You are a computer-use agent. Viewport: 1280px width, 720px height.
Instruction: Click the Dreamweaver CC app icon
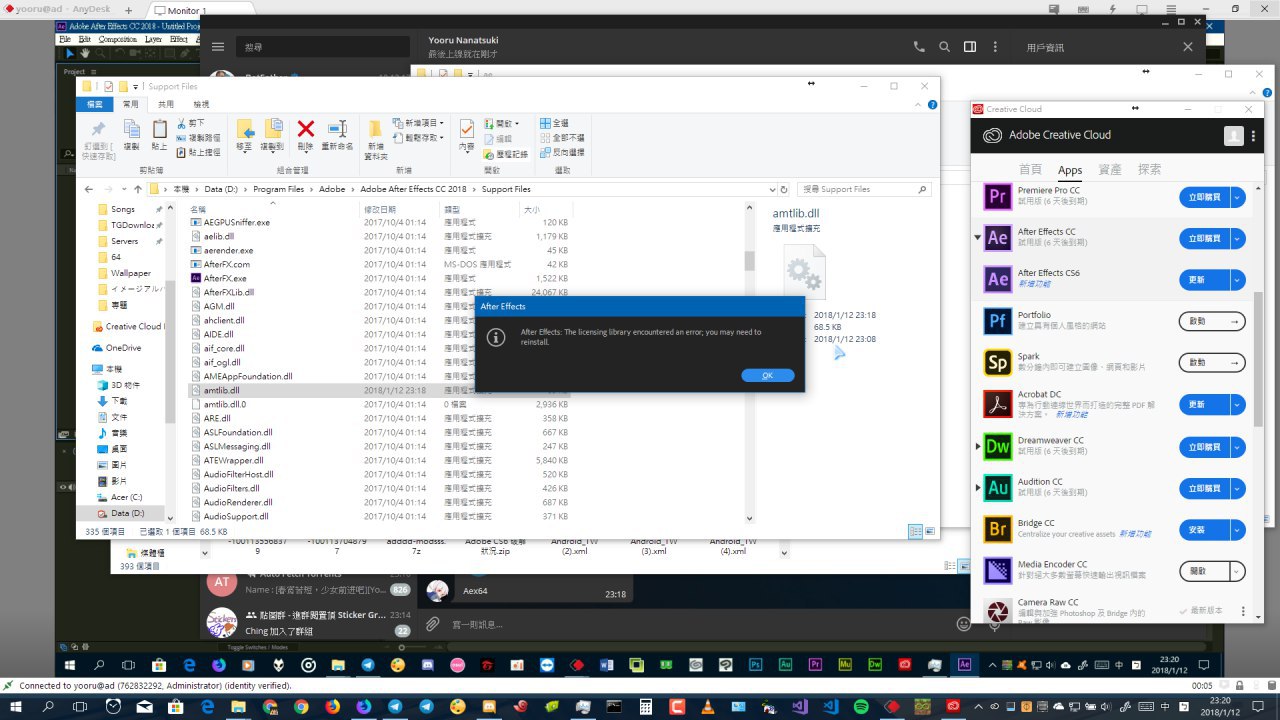997,447
